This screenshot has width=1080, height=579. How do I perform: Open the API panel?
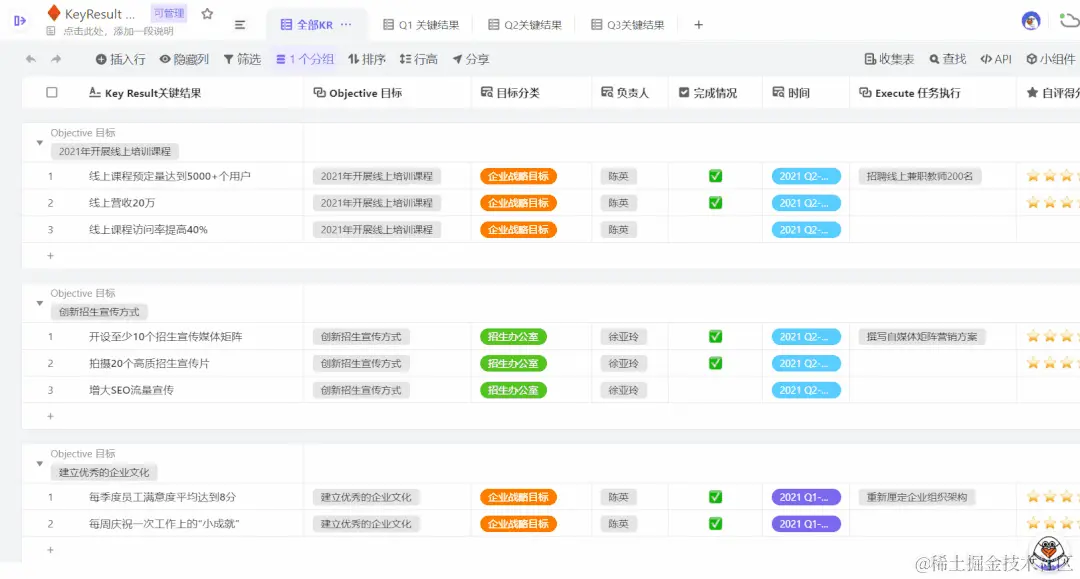[x=996, y=59]
